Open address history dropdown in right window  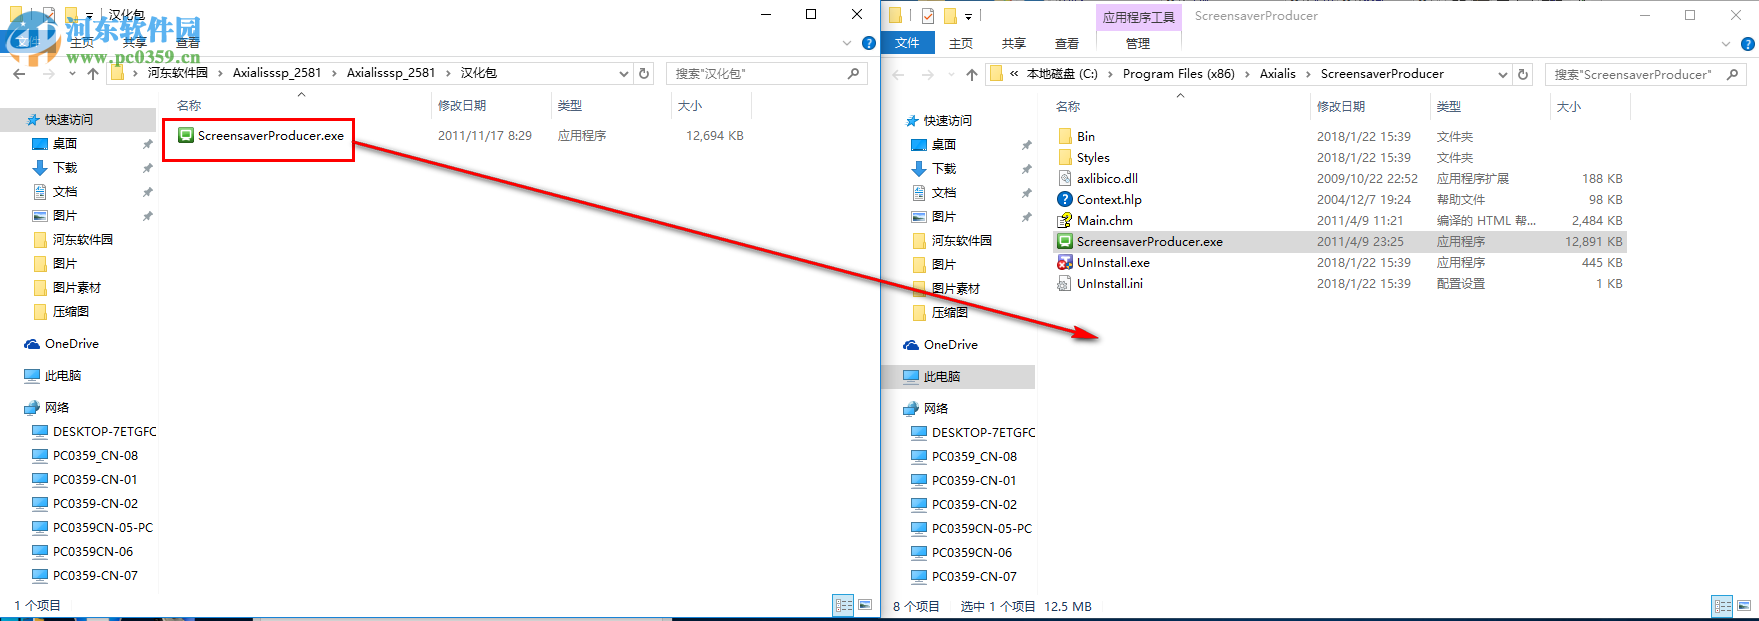pyautogui.click(x=1502, y=74)
